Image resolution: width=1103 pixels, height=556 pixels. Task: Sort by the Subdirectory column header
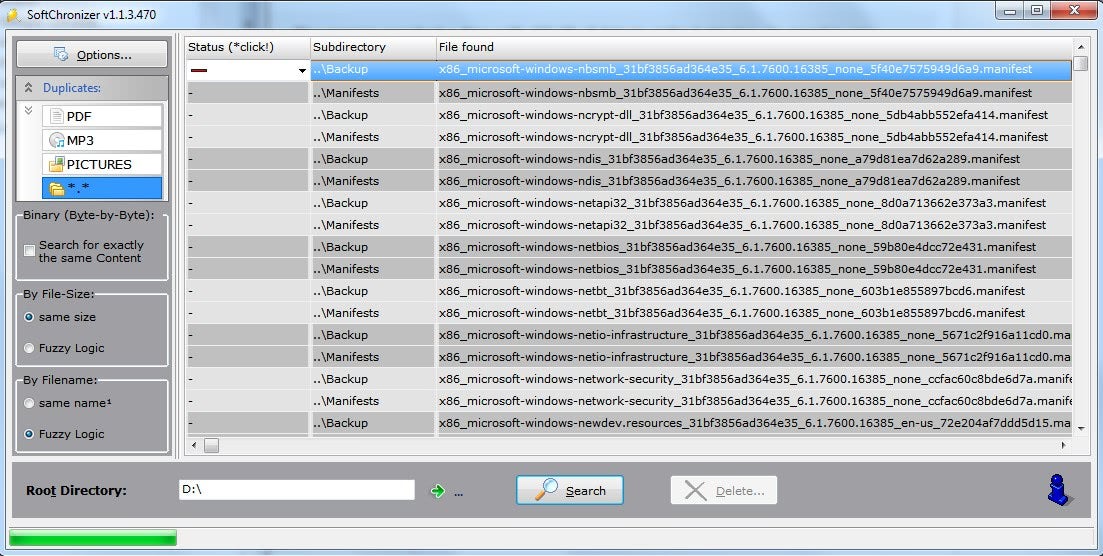coord(372,47)
